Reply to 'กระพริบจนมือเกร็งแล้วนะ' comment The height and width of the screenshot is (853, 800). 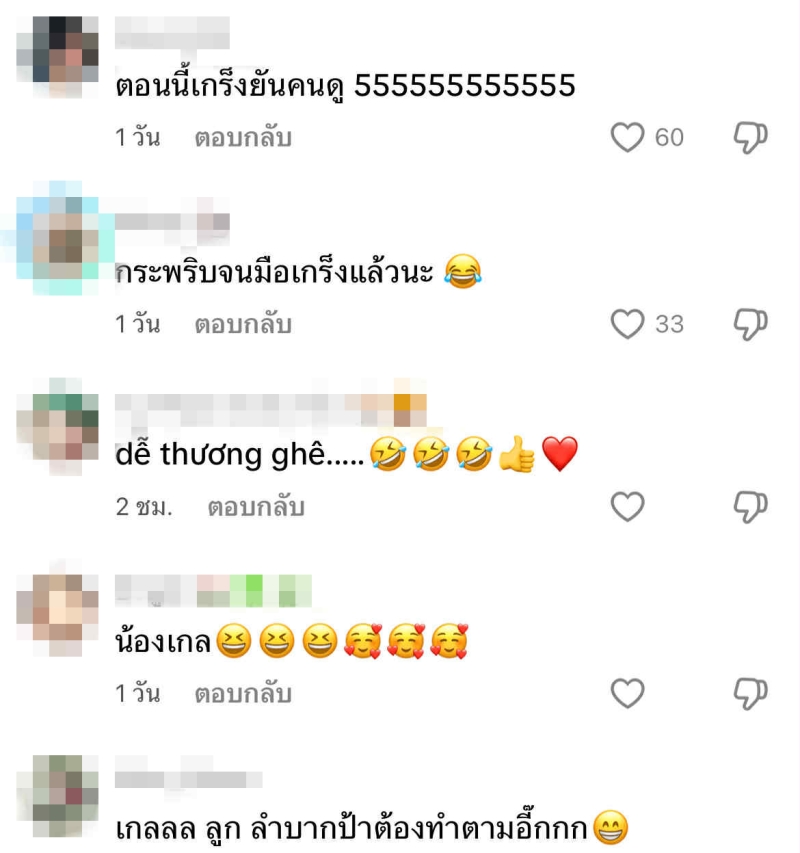tap(243, 325)
